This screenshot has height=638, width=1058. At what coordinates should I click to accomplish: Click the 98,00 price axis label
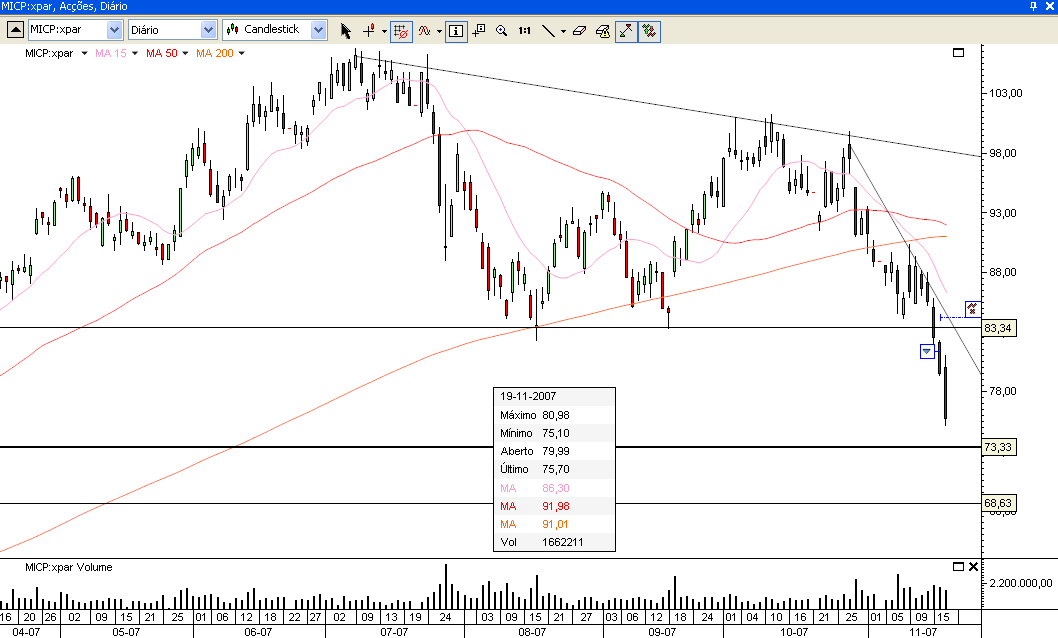coord(1003,153)
